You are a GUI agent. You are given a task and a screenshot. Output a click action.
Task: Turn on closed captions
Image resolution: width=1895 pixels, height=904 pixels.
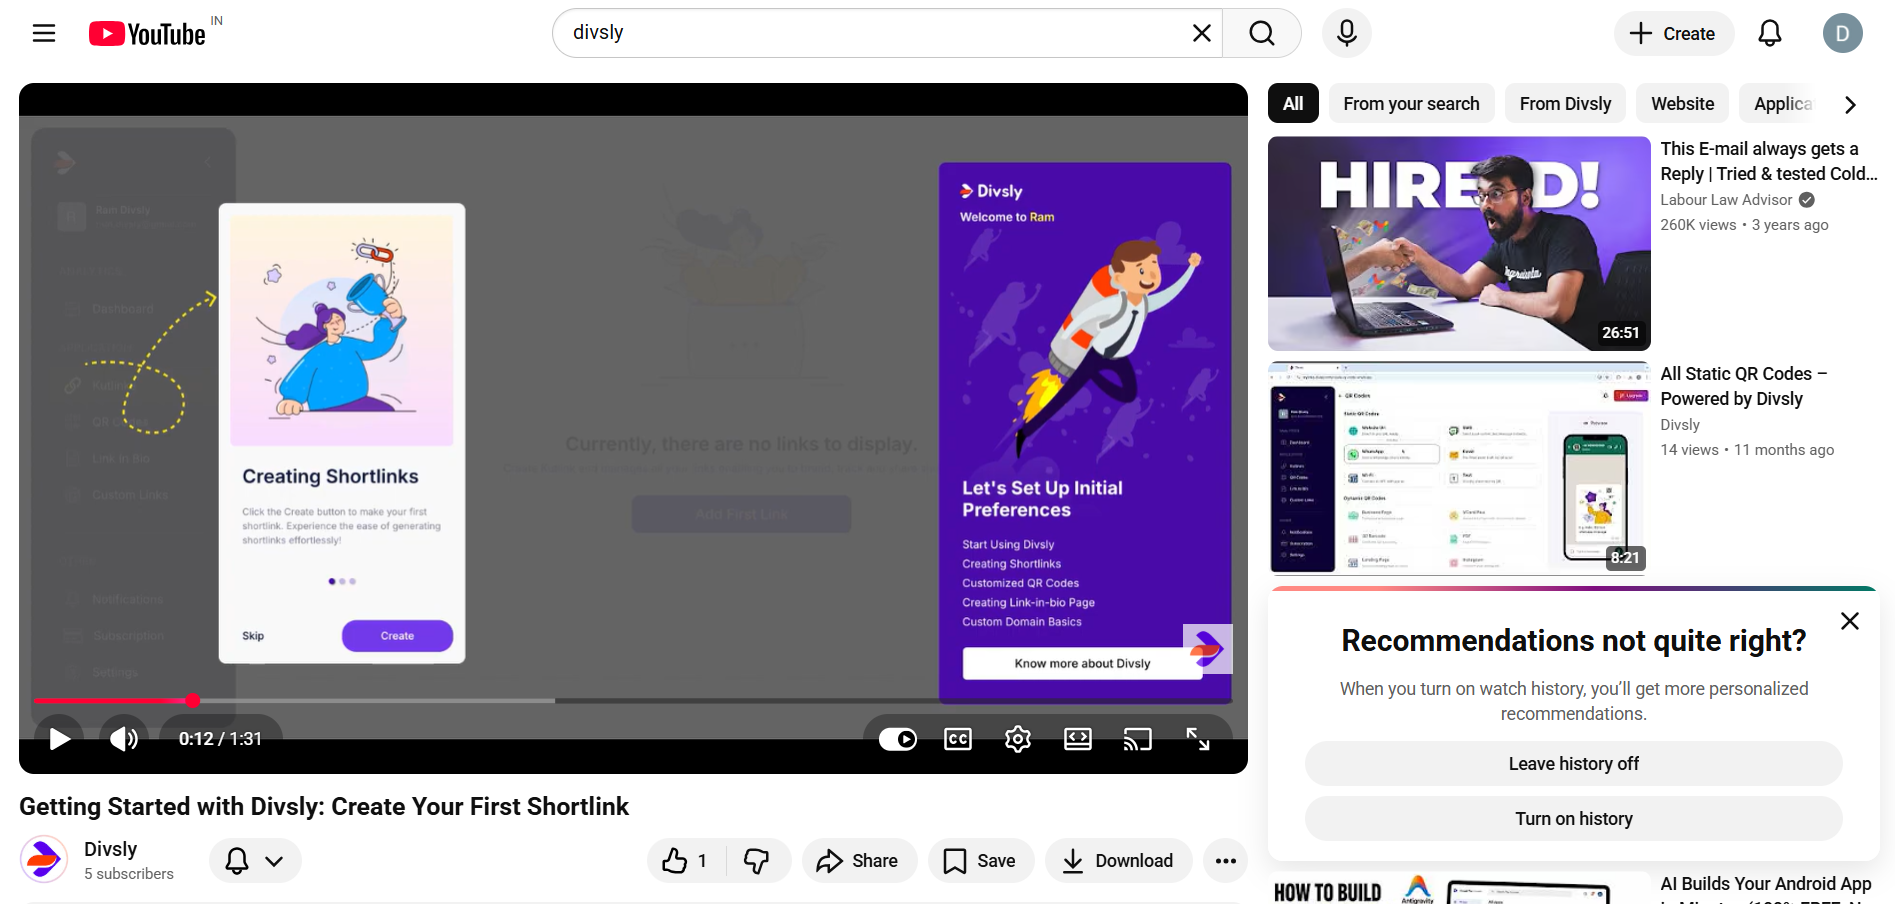(x=958, y=739)
